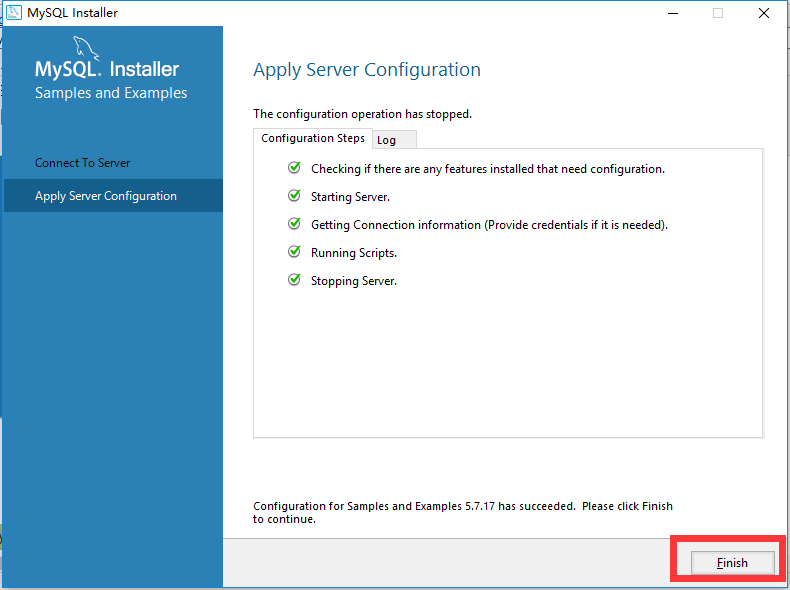Click the MySQL Installer title bar icon
Viewport: 790px width, 590px height.
(12, 13)
